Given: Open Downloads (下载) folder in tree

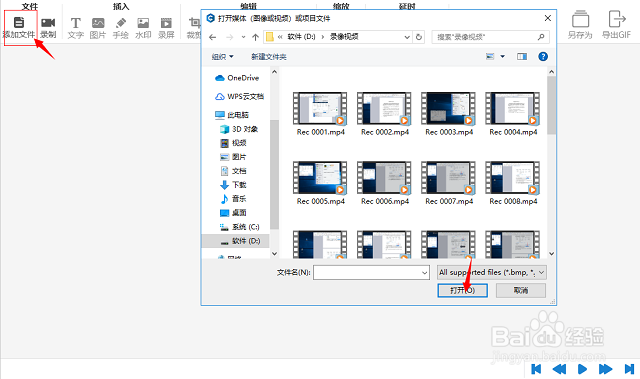Looking at the screenshot, I should tap(233, 185).
